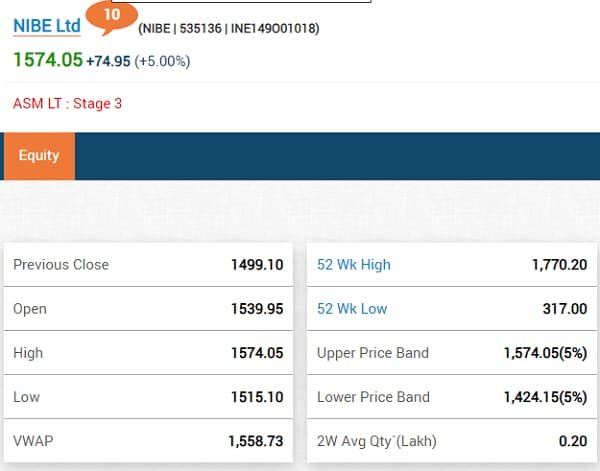
Task: Click the +74.95 (+5.00%) price change
Action: pos(138,61)
